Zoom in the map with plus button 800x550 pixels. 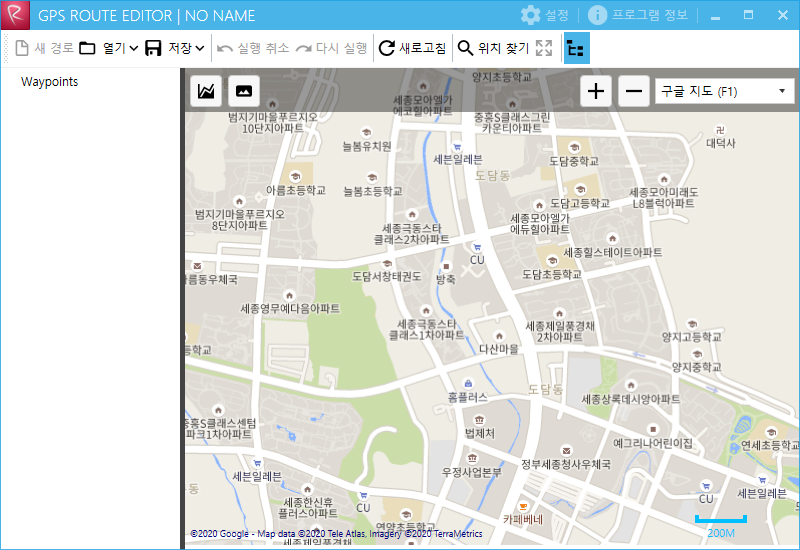[596, 91]
